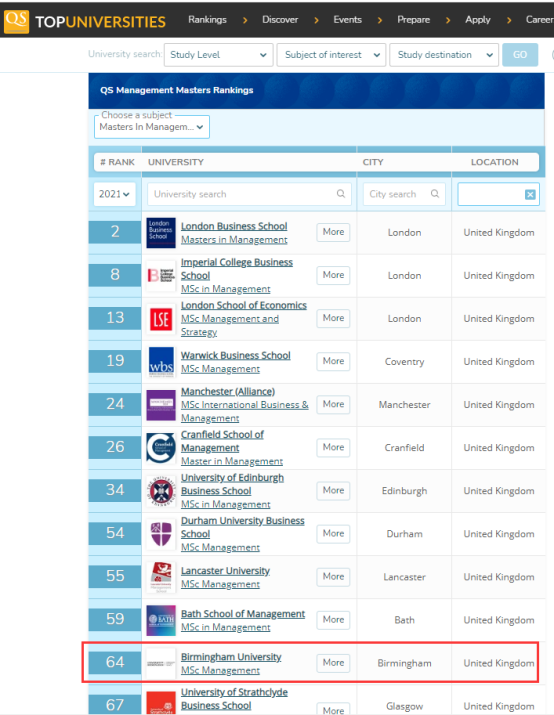Screen dimensions: 554x715
Task: Open the Careers menu item
Action: pos(539,20)
